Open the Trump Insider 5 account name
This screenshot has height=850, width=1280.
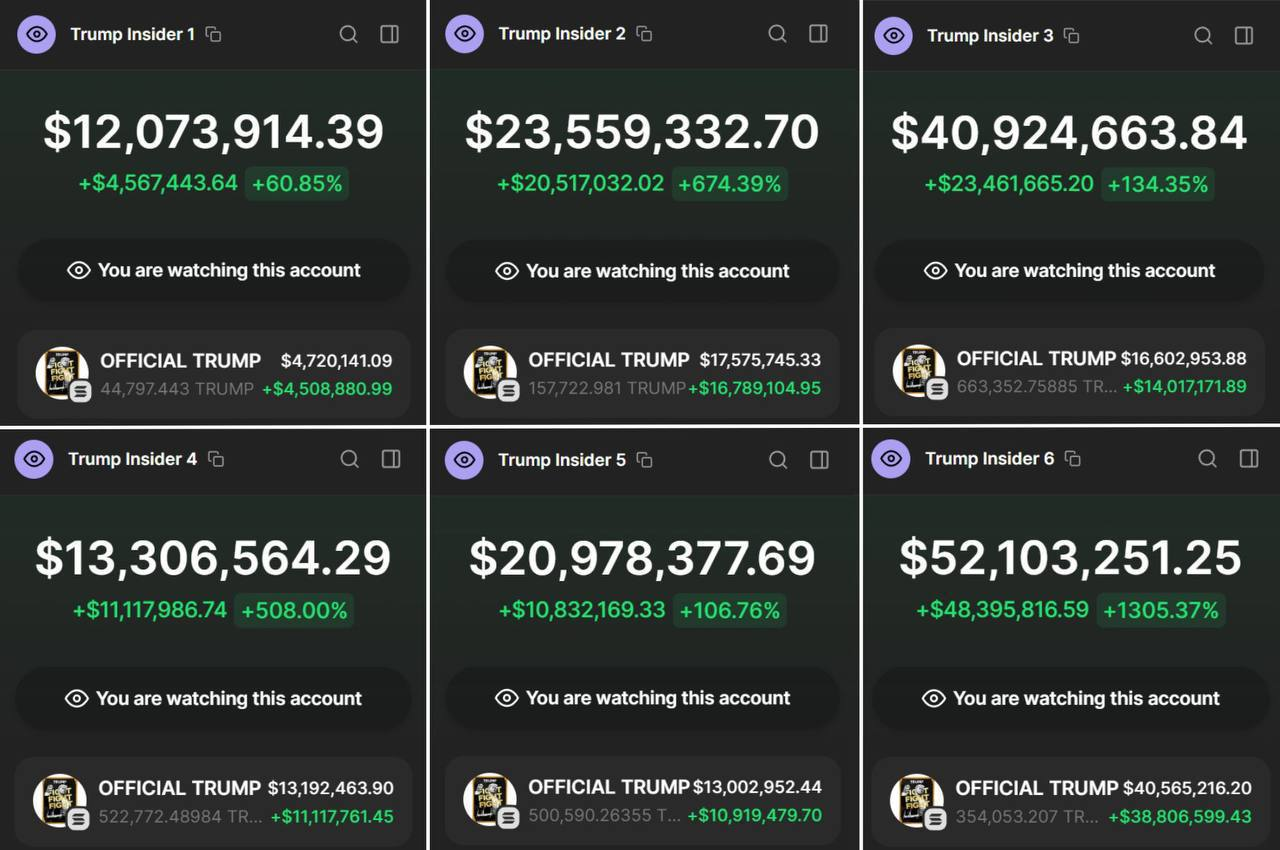coord(561,460)
